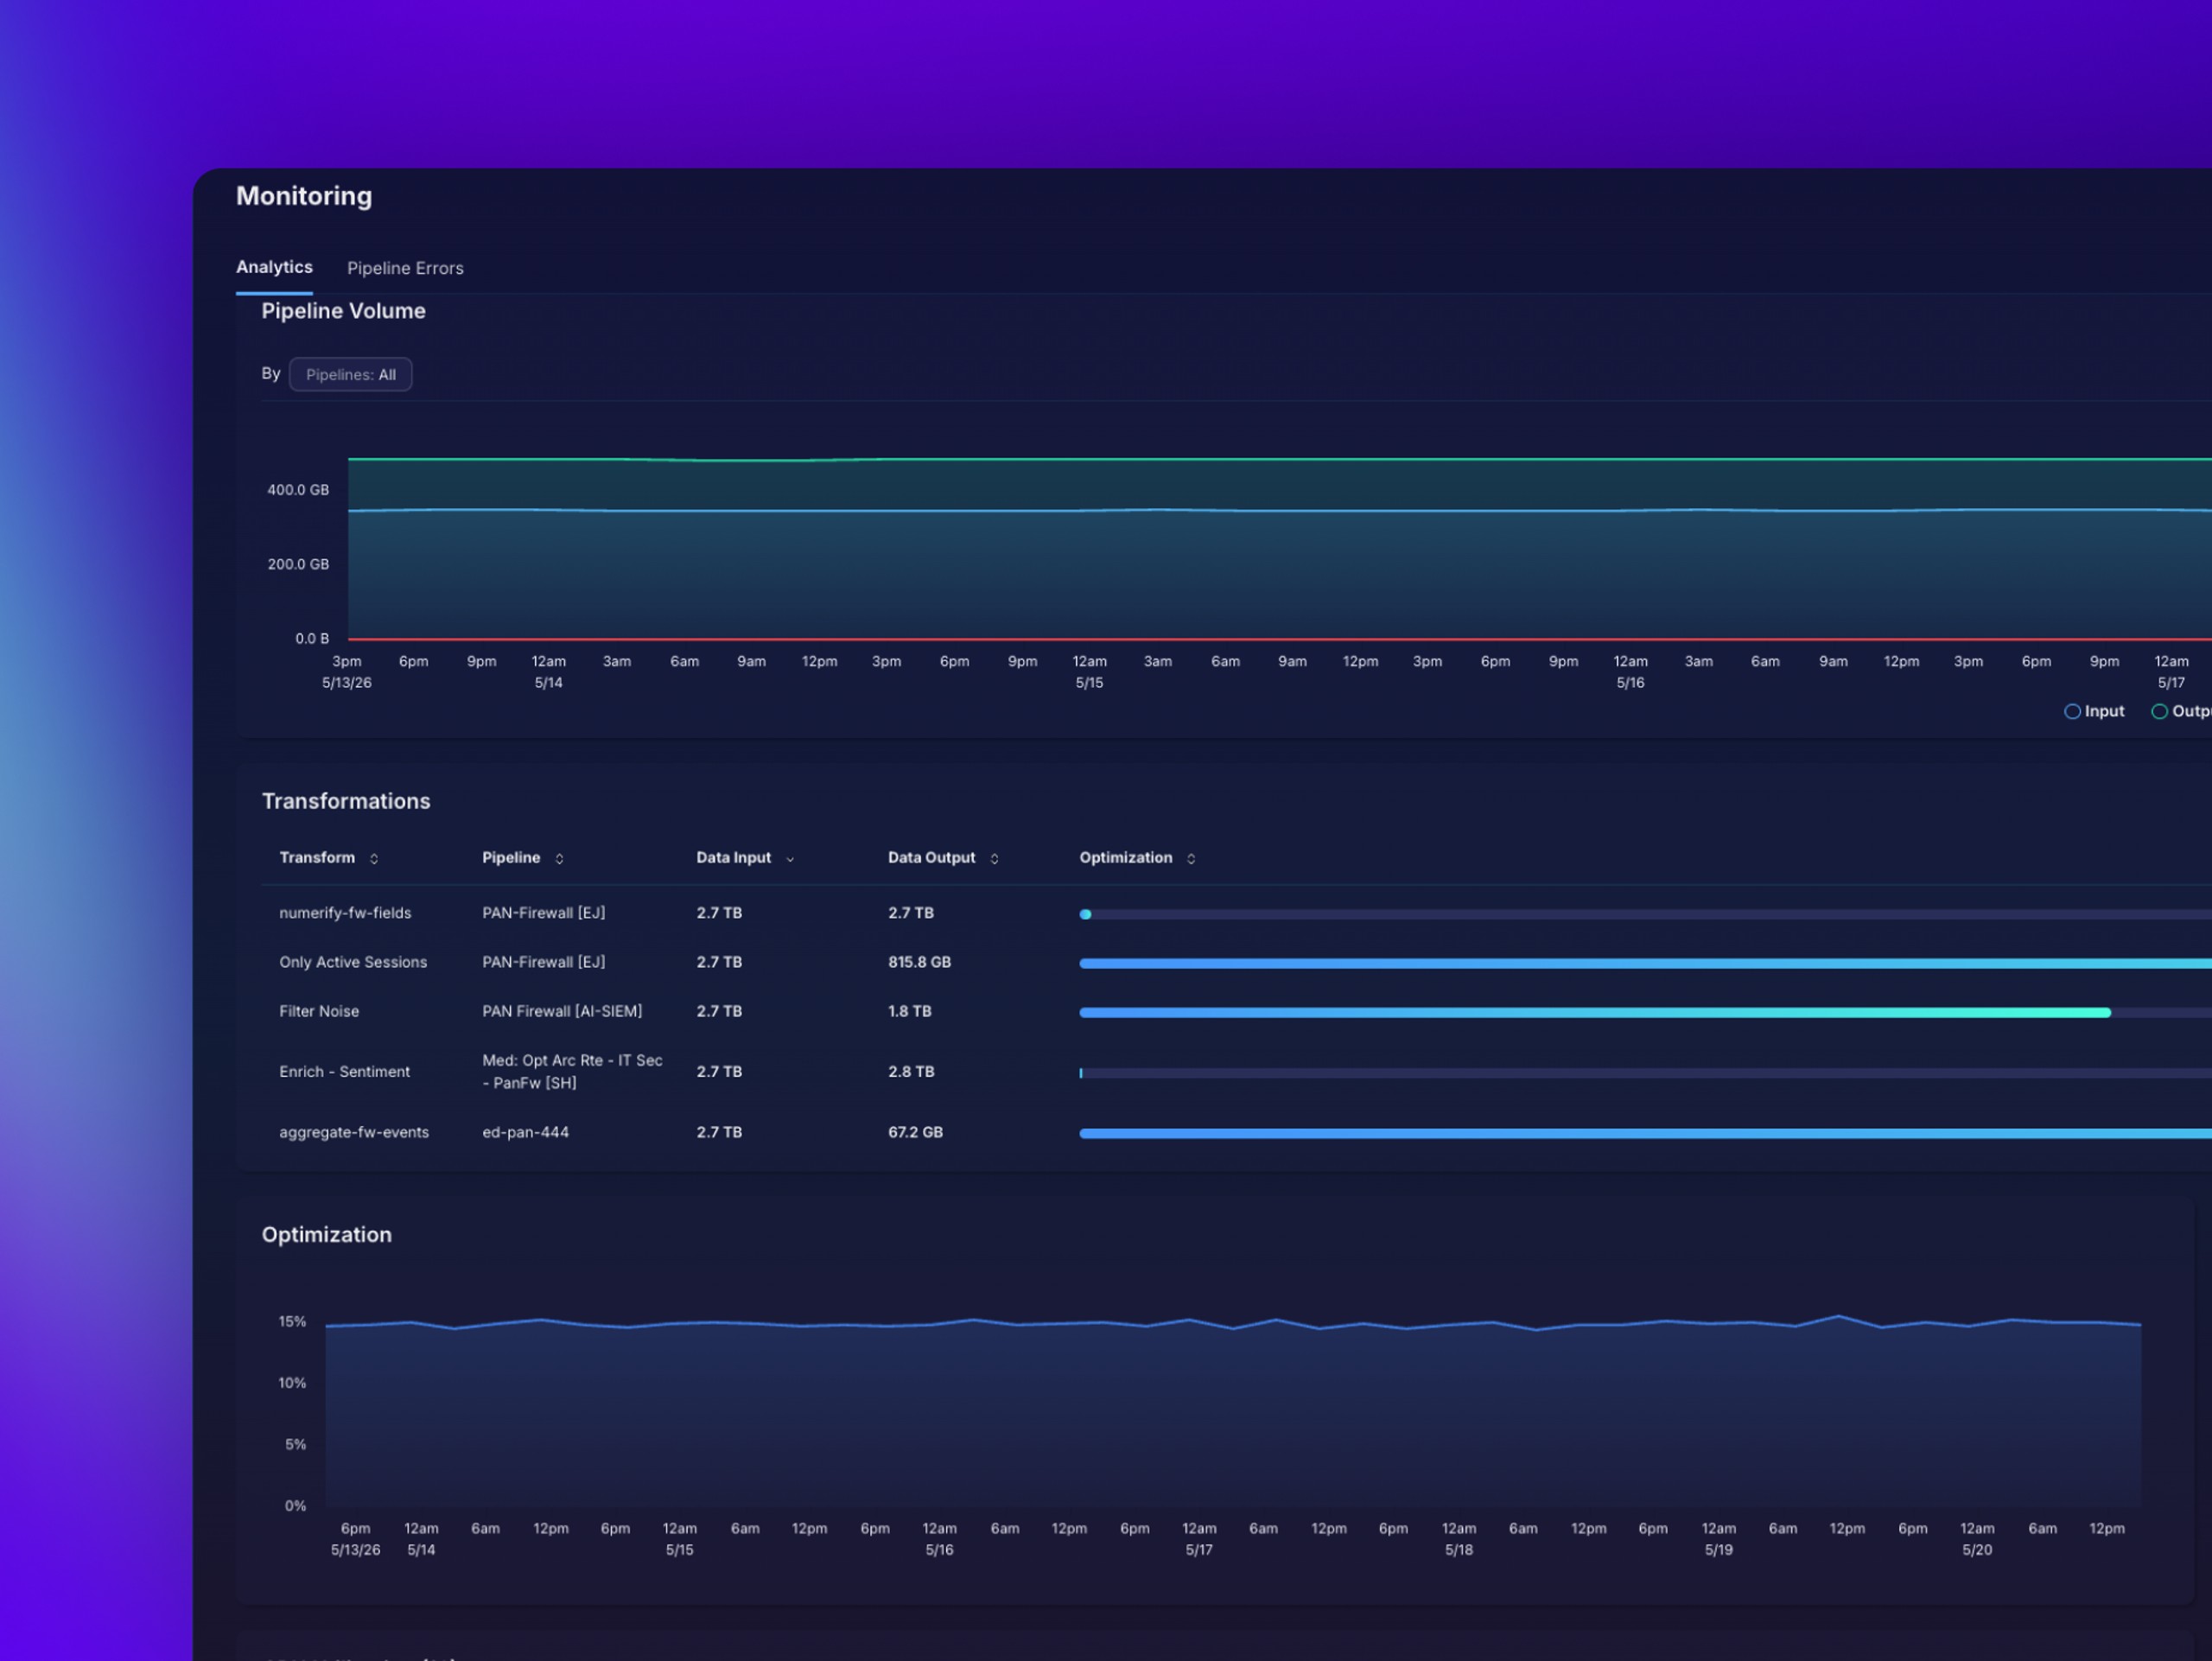The image size is (2212, 1661).
Task: Click the 67.2 GB data output value
Action: click(915, 1133)
